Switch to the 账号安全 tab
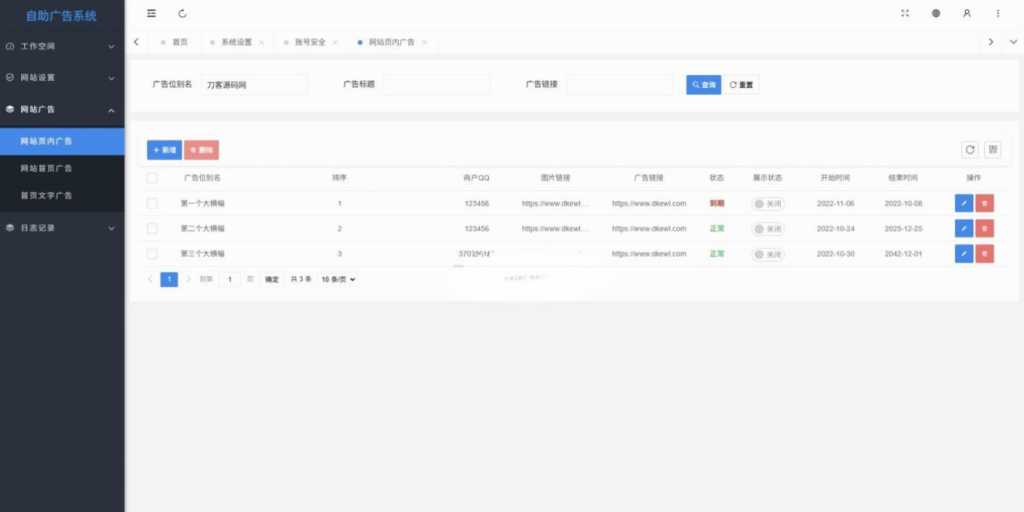1024x512 pixels. (310, 42)
